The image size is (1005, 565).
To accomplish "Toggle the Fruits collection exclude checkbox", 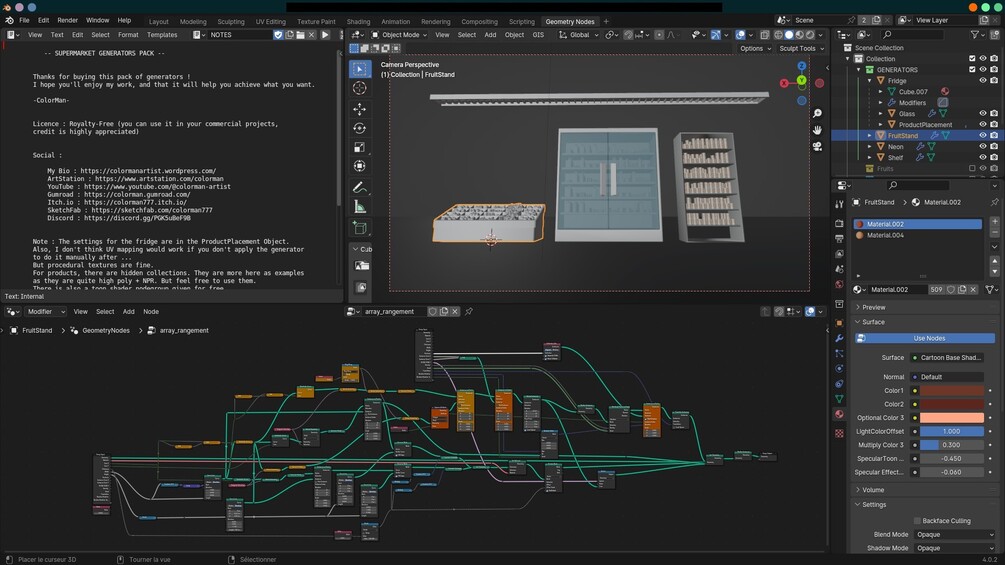I will pos(971,168).
